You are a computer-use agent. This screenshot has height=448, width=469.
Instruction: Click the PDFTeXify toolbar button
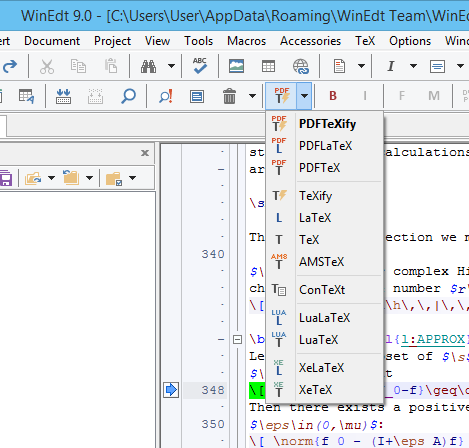[x=281, y=96]
